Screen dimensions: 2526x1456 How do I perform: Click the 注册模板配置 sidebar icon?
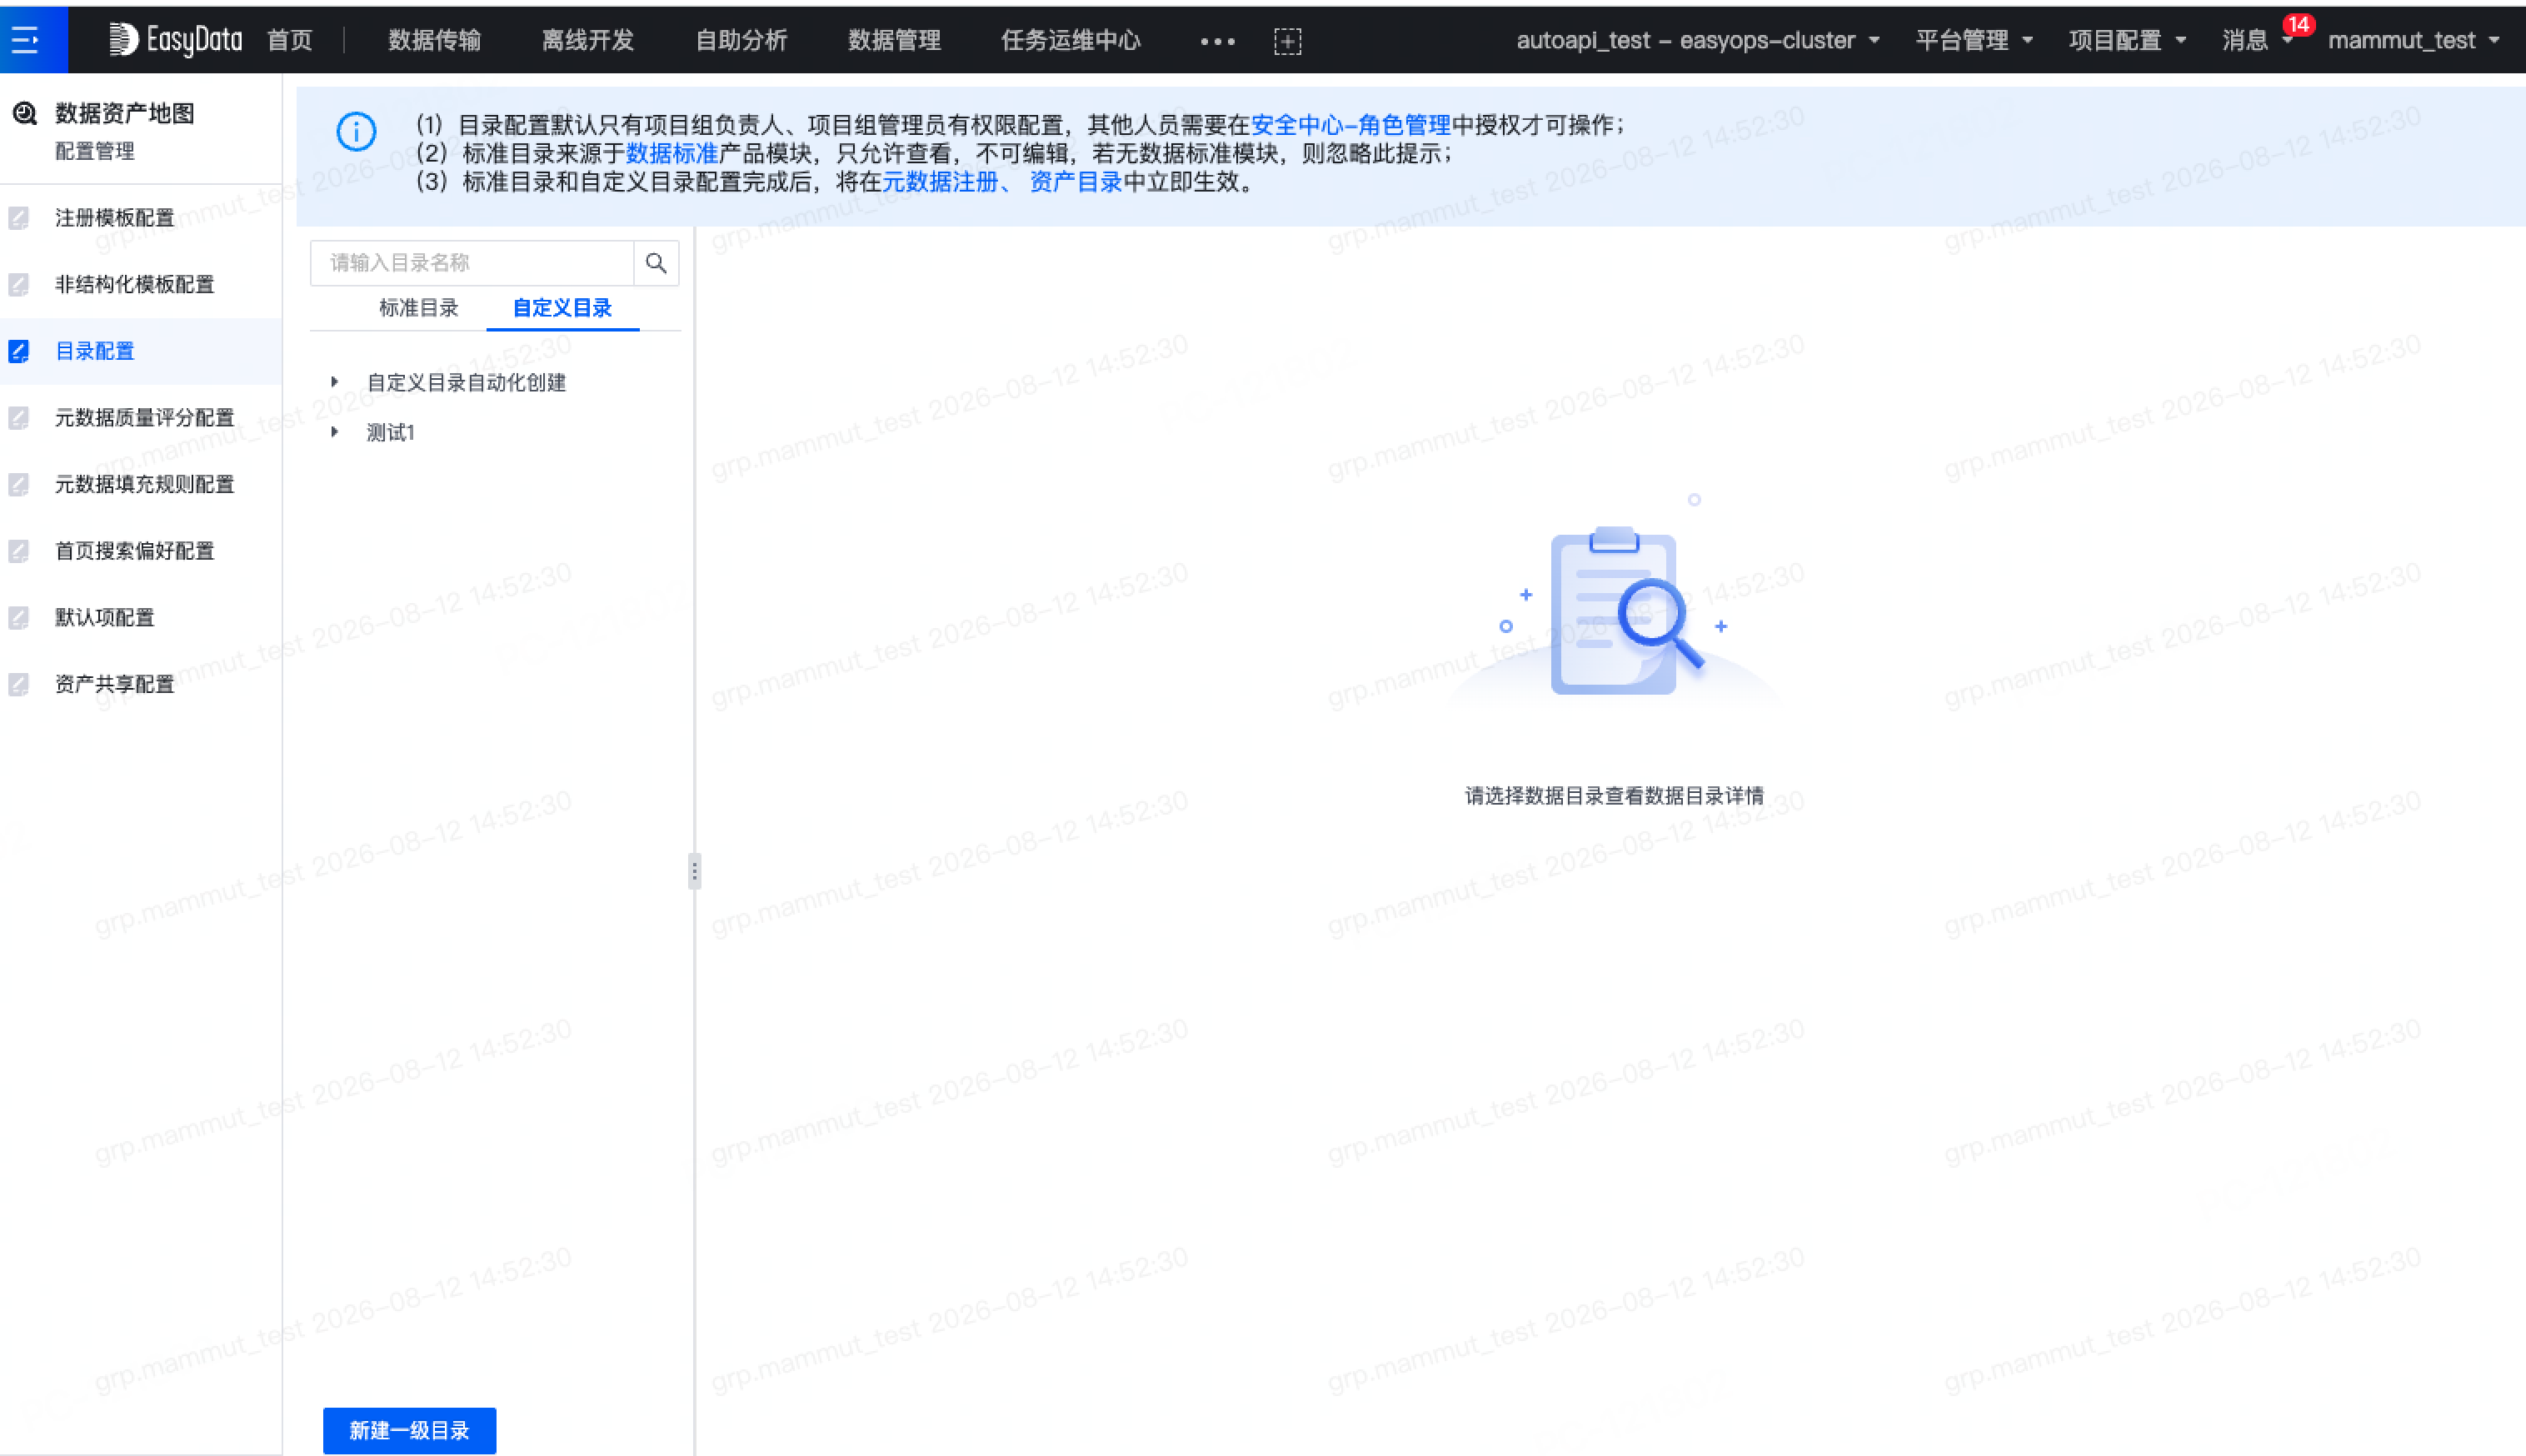tap(19, 218)
